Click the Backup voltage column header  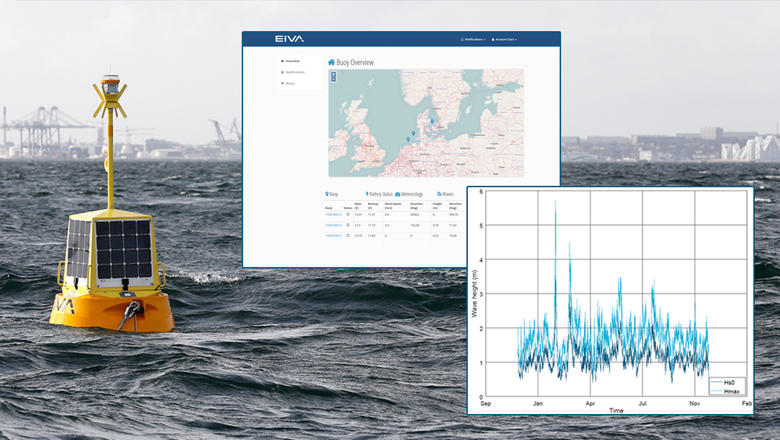point(373,206)
